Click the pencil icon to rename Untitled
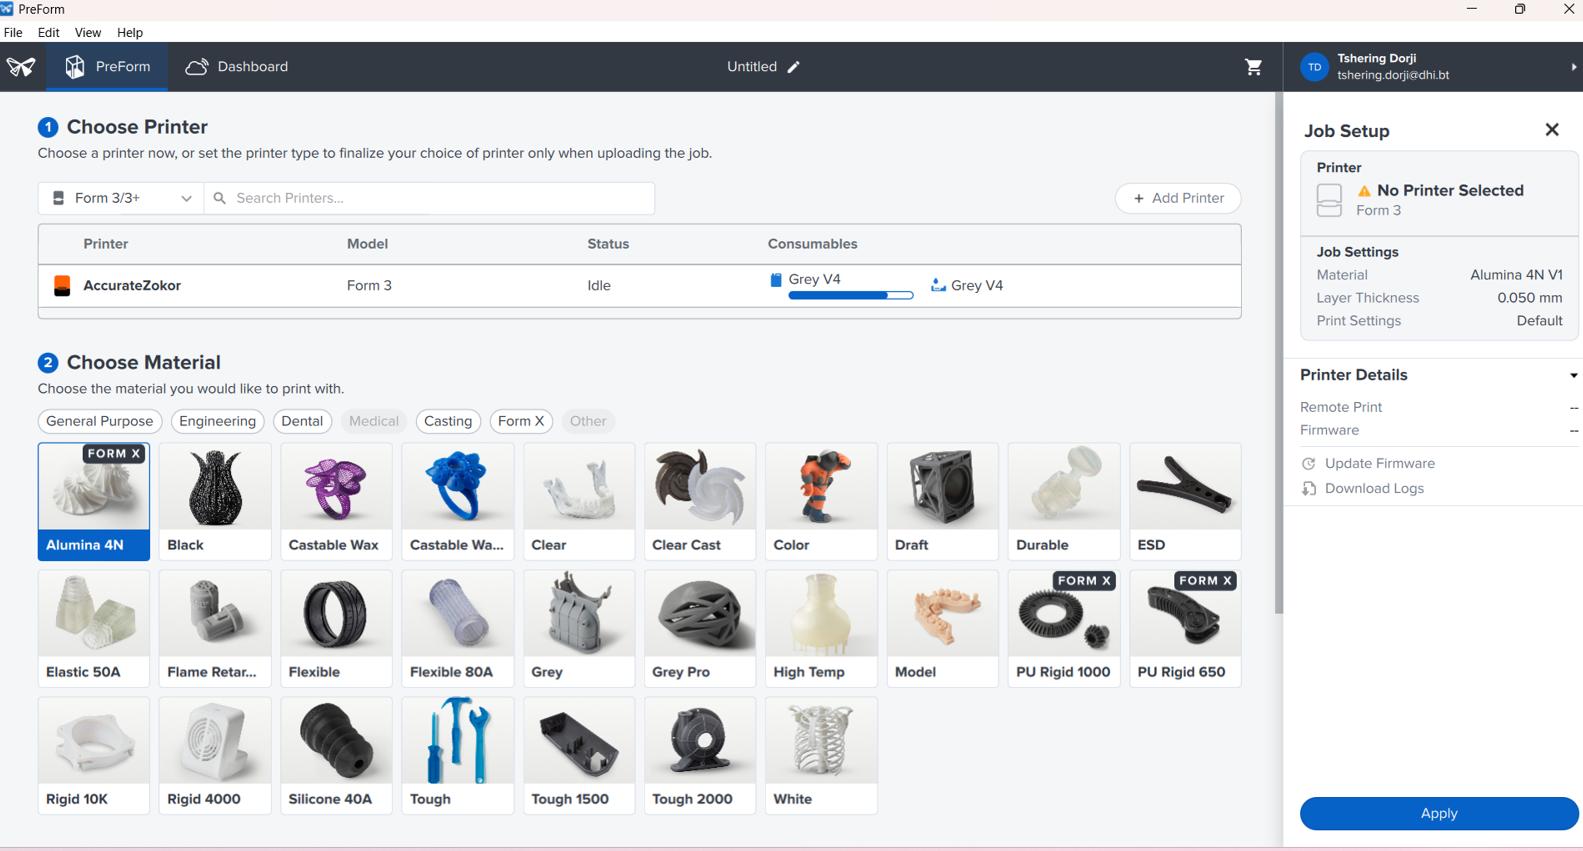1583x851 pixels. [x=794, y=67]
